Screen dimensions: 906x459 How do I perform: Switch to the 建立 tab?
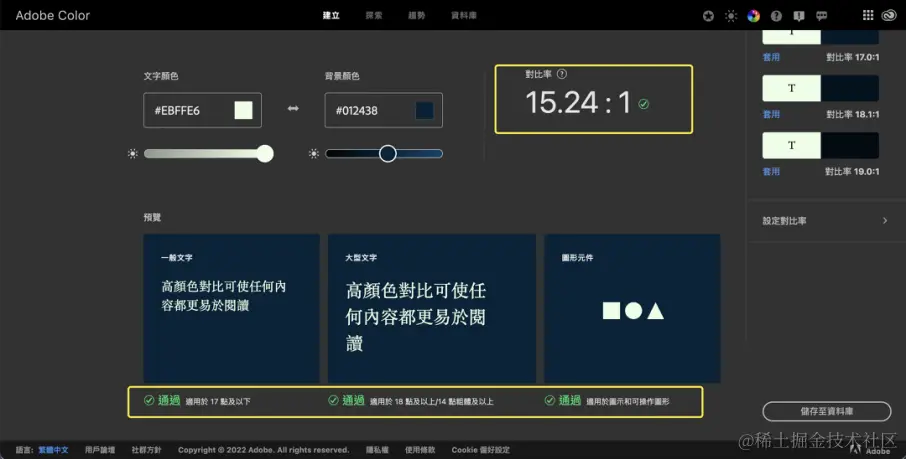point(331,16)
